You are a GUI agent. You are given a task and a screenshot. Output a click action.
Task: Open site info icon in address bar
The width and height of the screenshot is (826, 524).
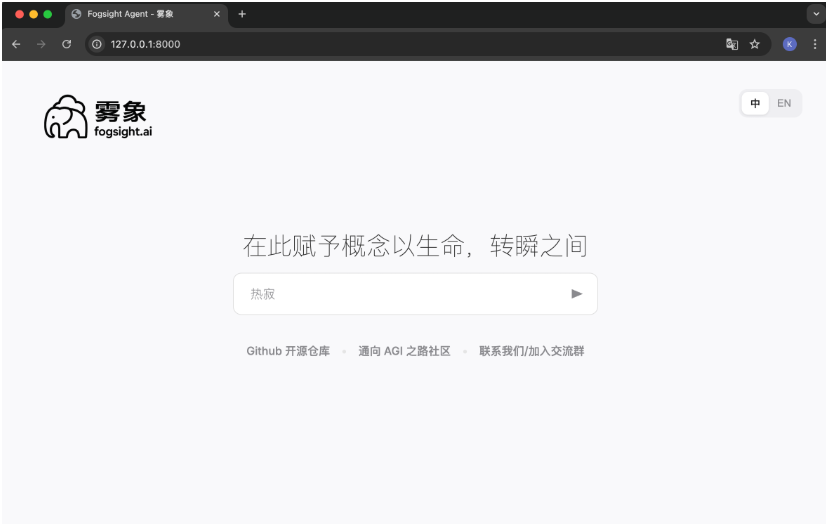(x=97, y=44)
